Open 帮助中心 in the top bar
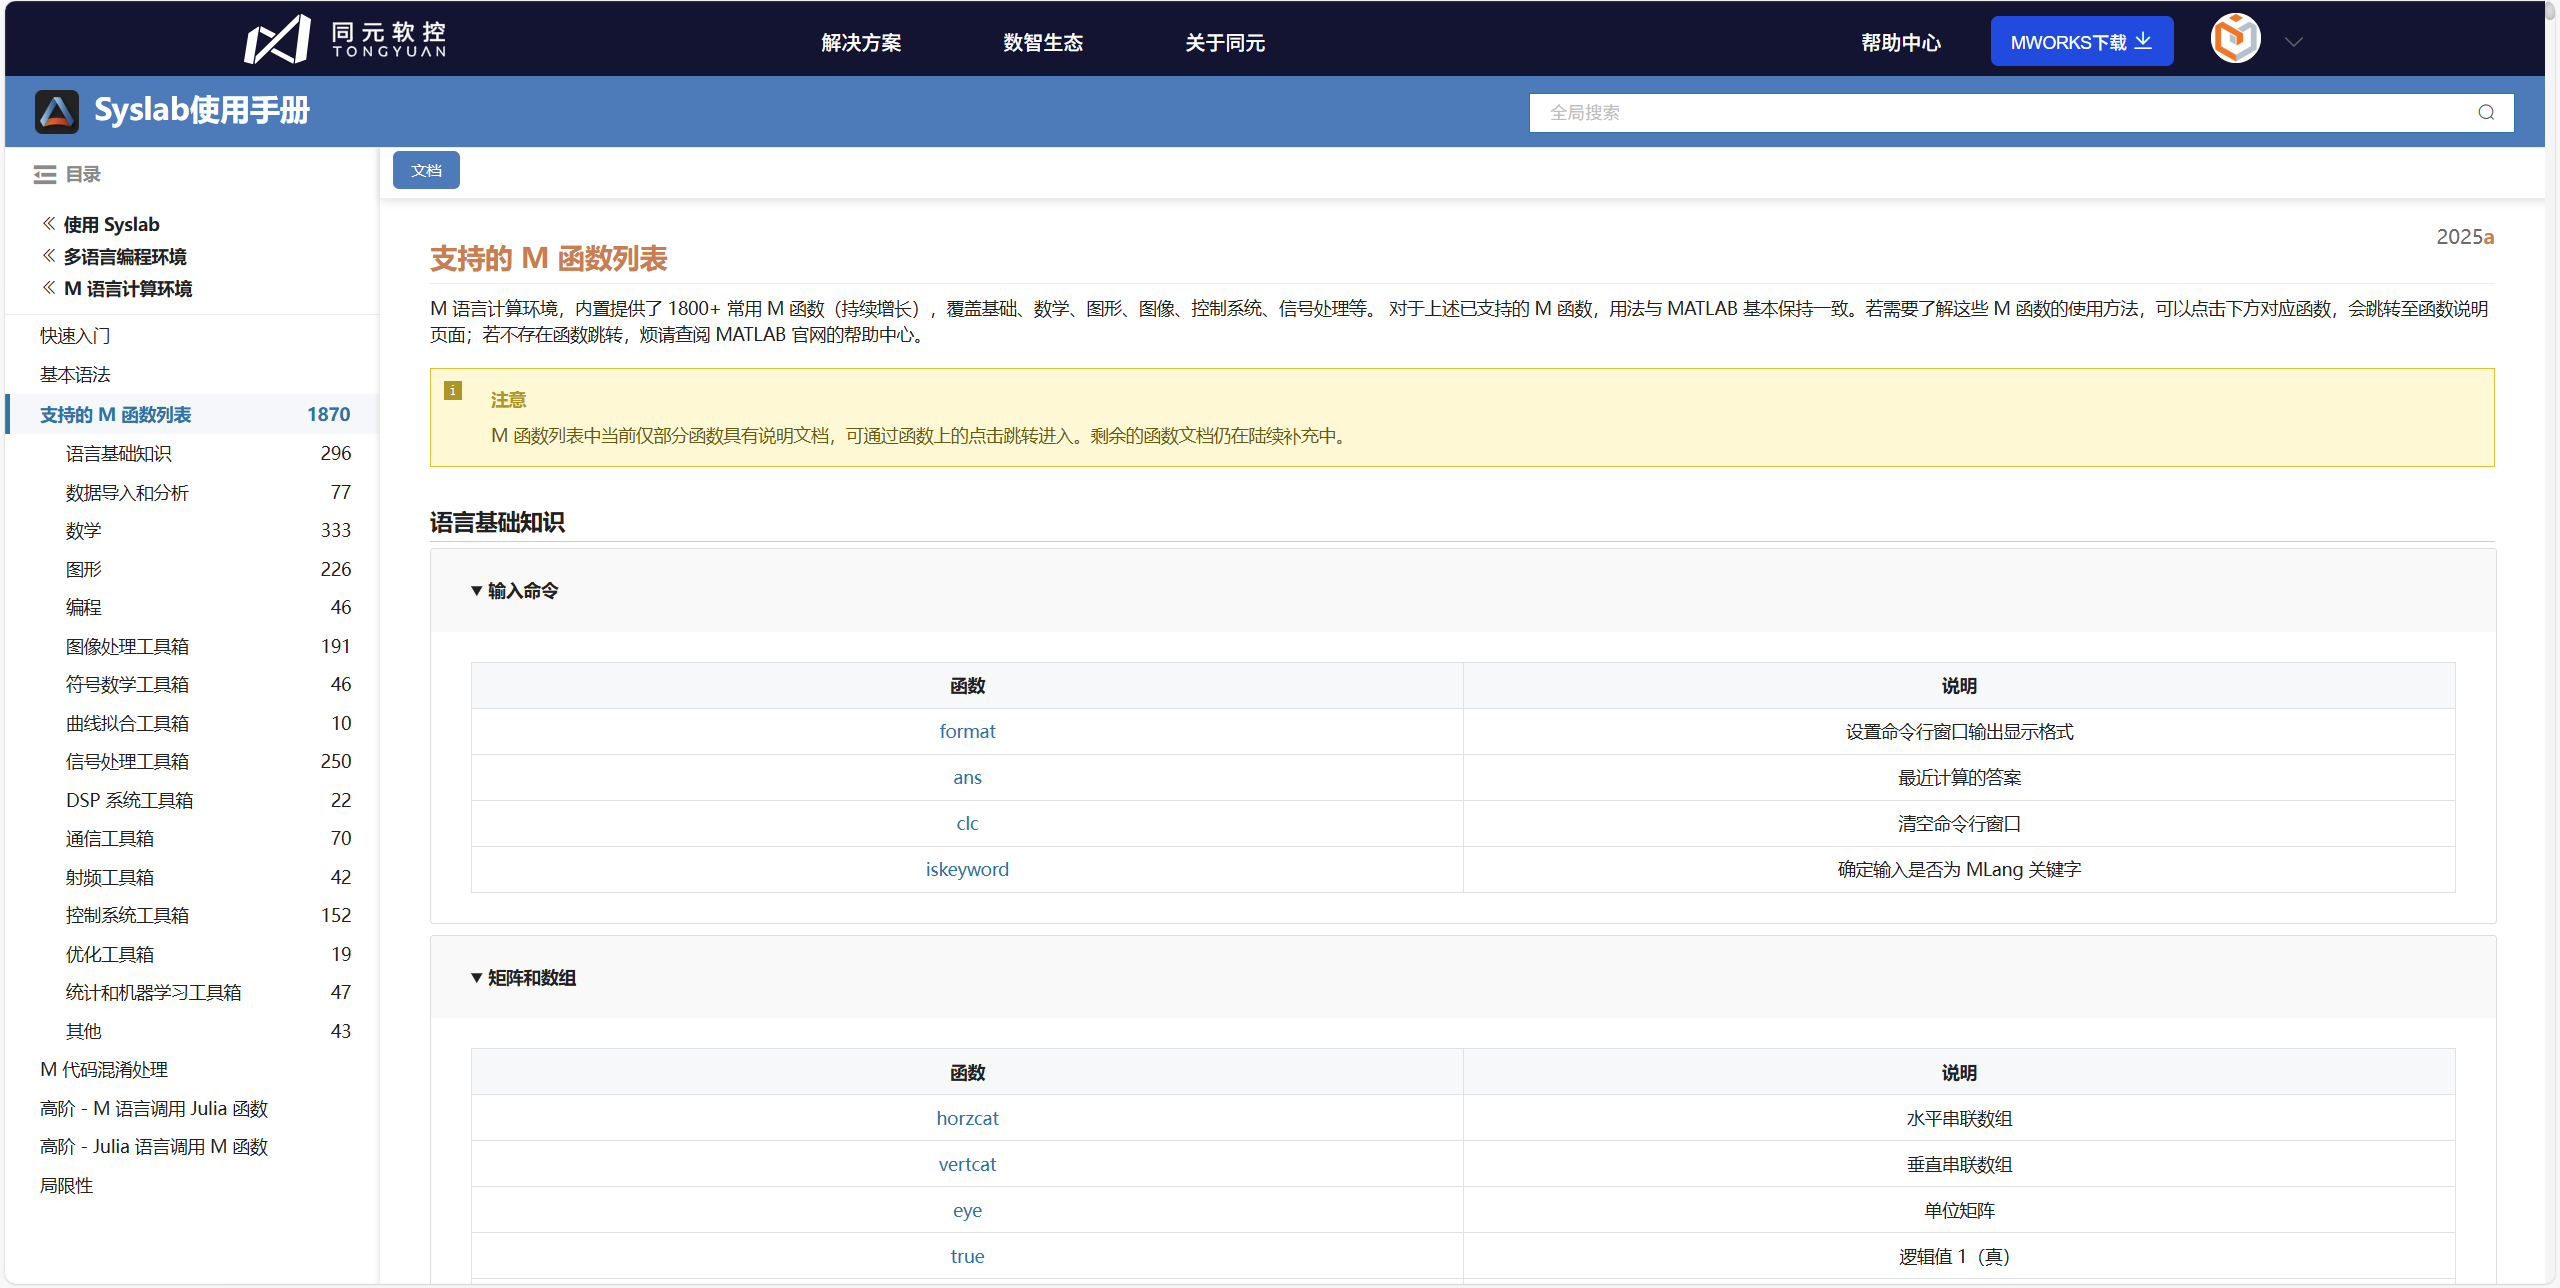The height and width of the screenshot is (1288, 2560). point(1901,42)
